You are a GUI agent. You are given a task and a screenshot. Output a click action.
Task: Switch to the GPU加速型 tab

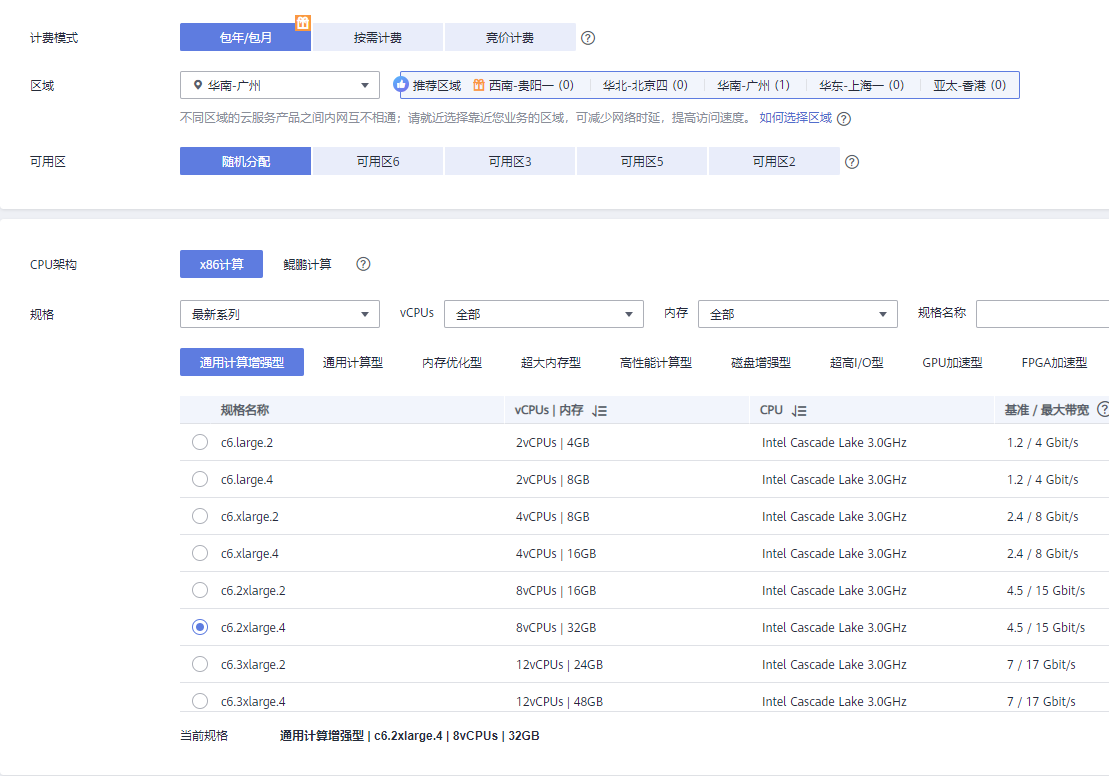click(x=949, y=362)
